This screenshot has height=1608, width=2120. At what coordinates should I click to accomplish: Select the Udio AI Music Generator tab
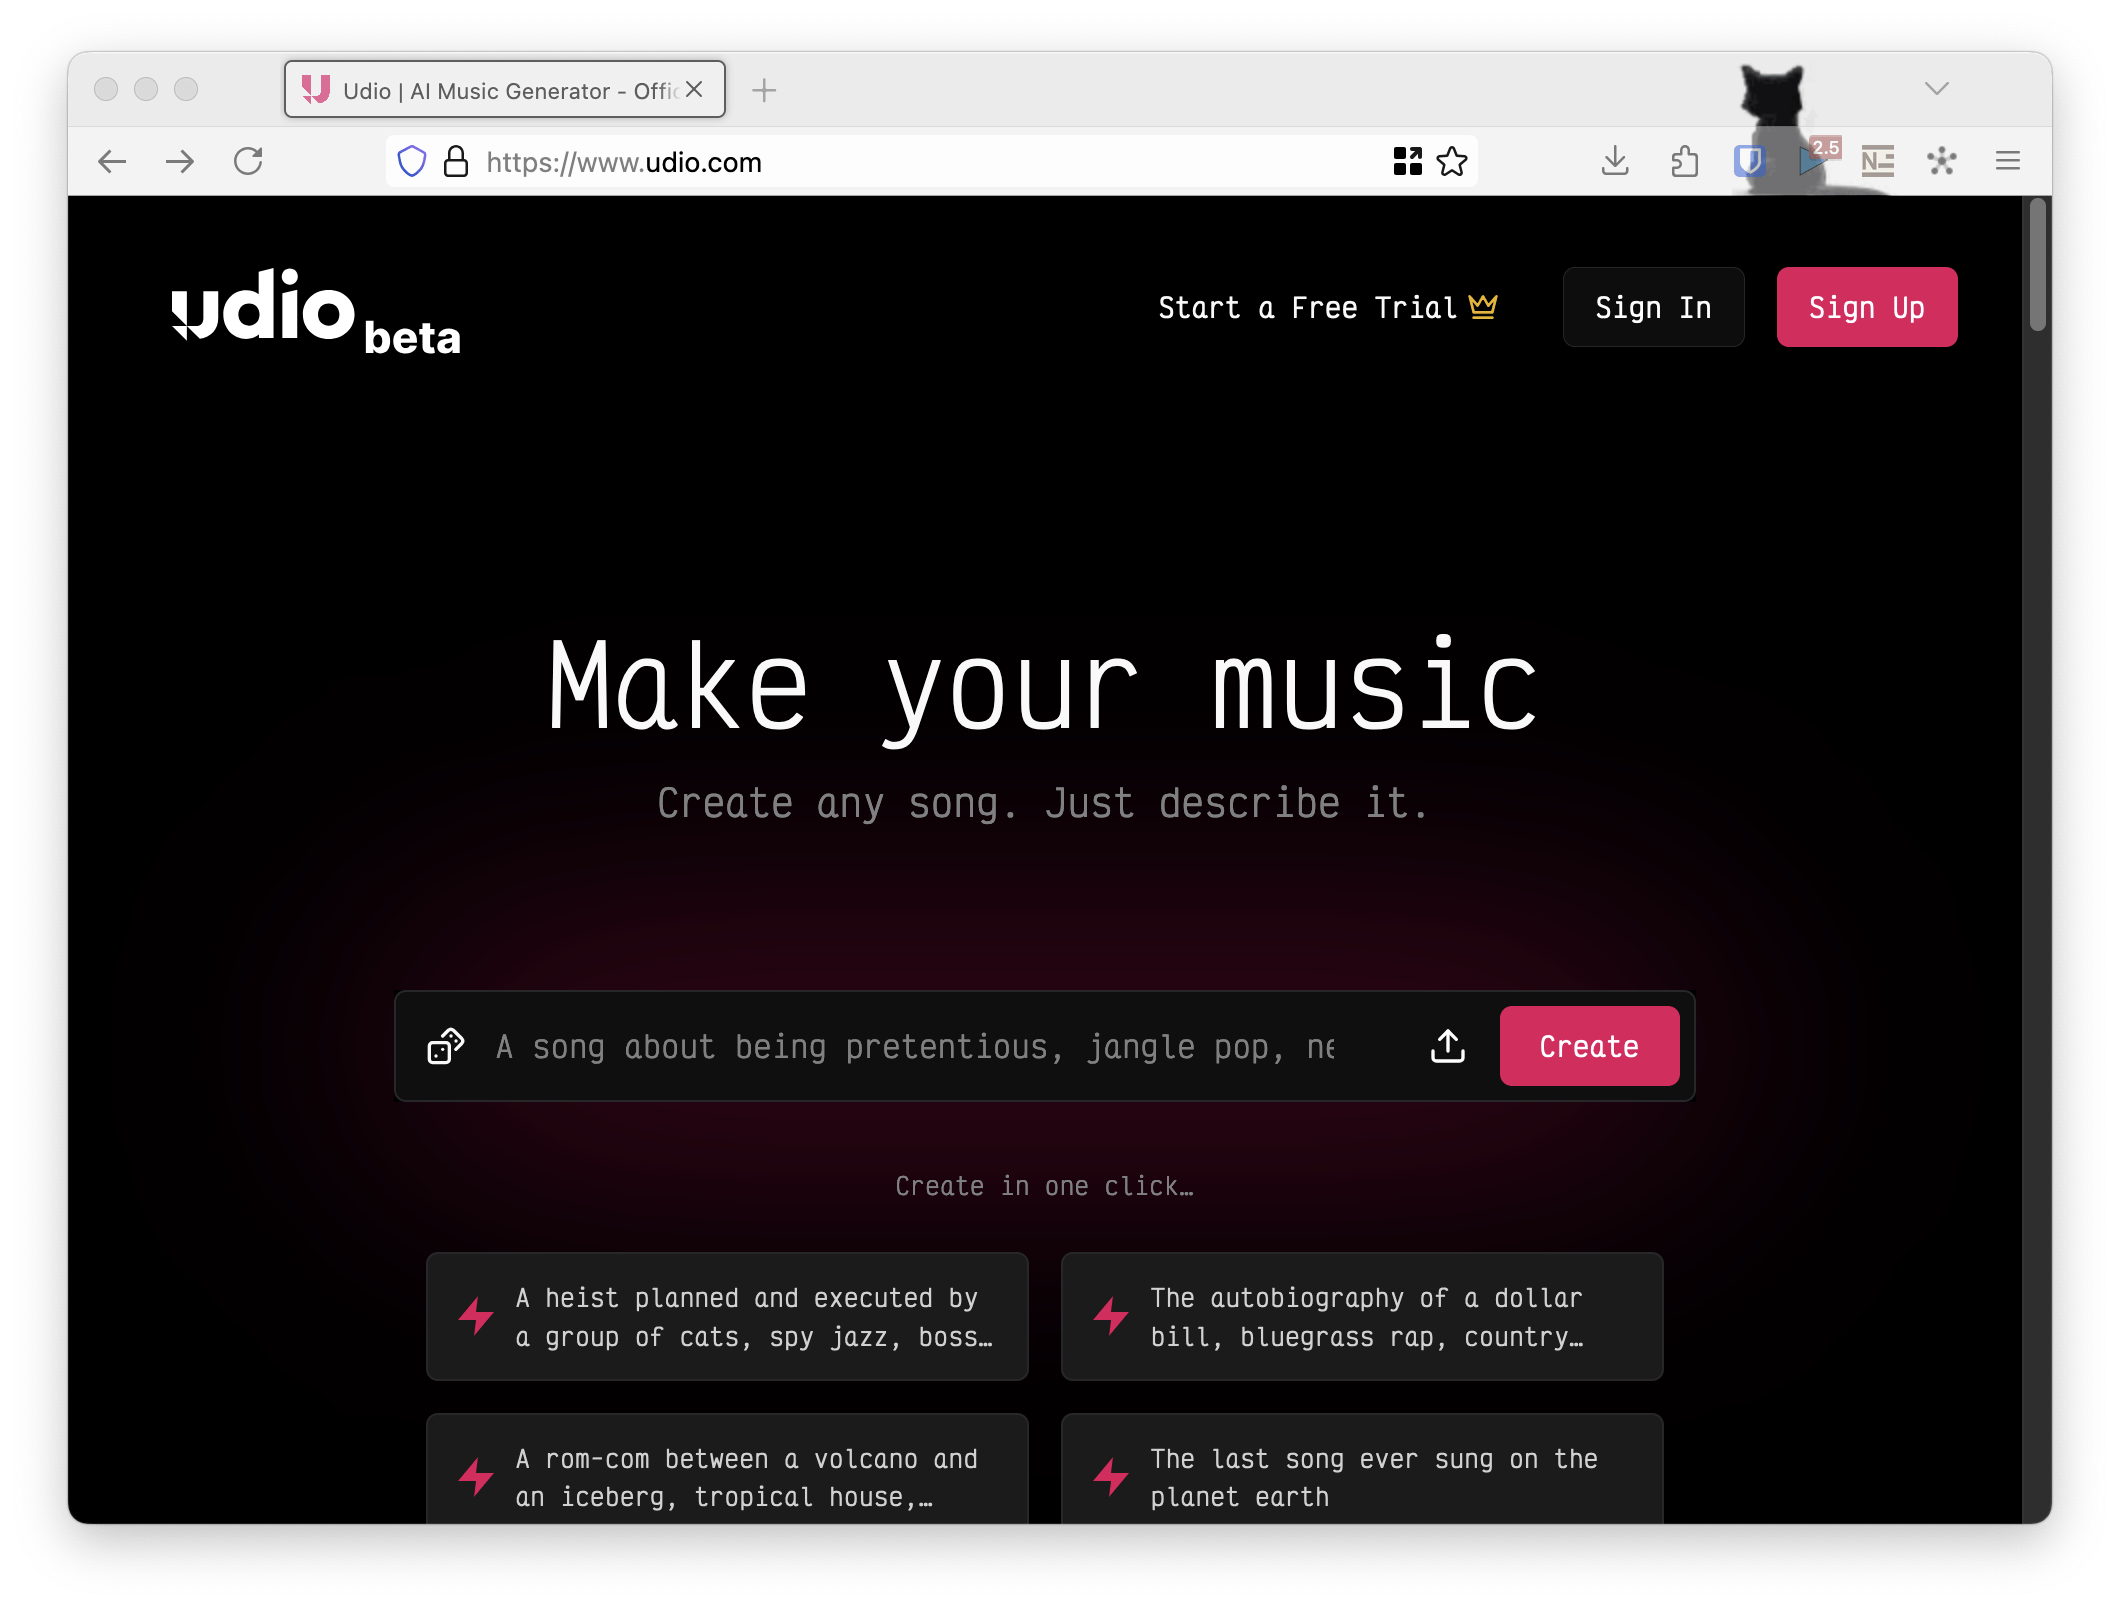tap(505, 90)
